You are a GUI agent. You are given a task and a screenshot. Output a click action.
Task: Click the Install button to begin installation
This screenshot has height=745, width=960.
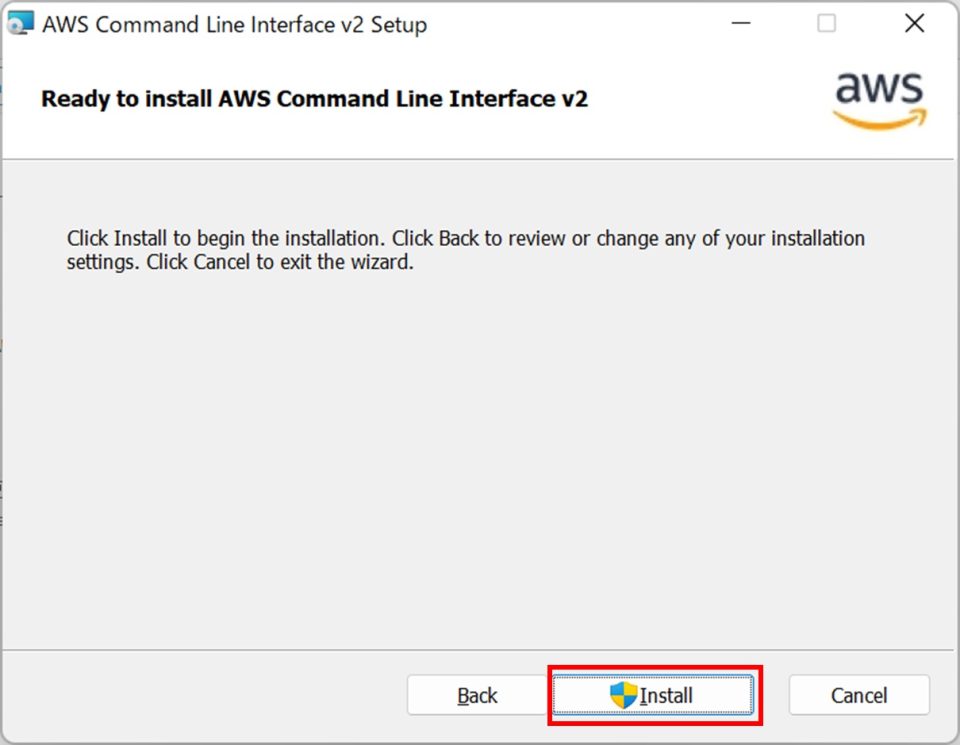(x=653, y=696)
